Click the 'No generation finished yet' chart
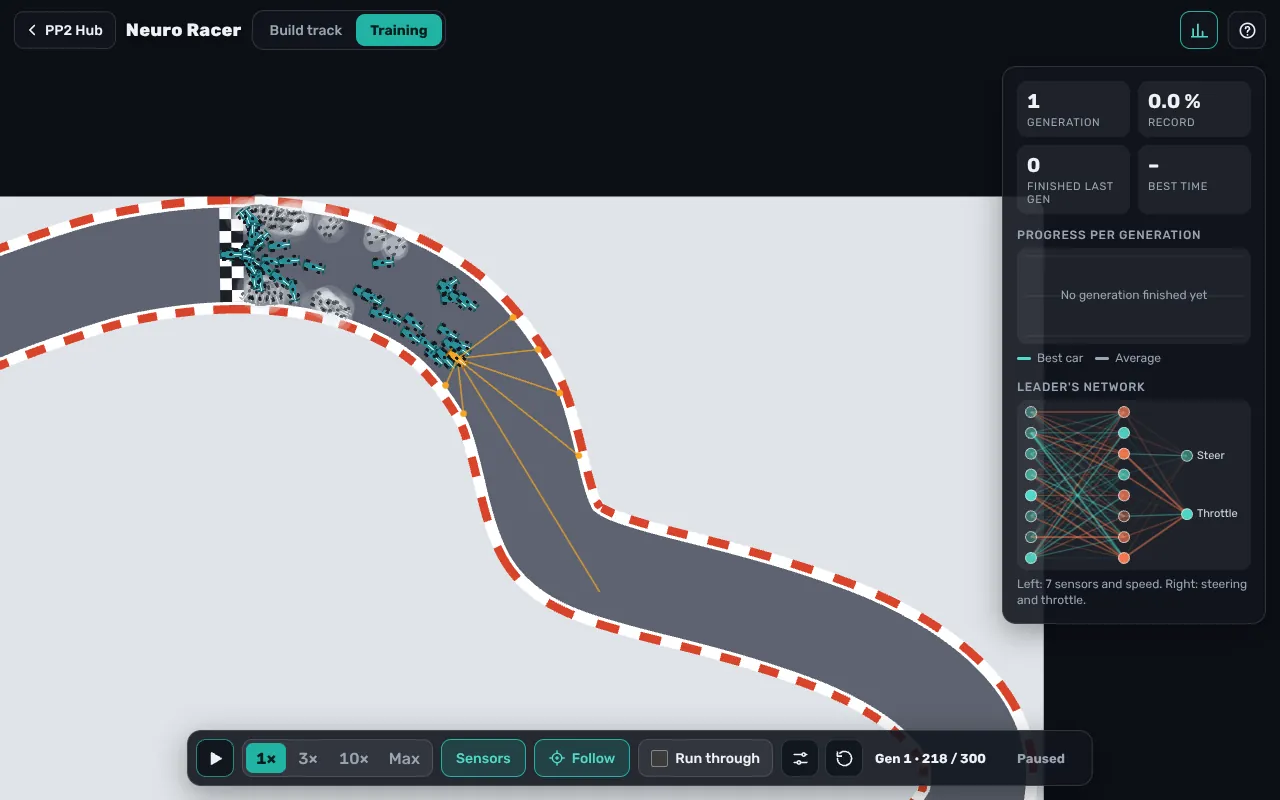Image resolution: width=1280 pixels, height=800 pixels. pyautogui.click(x=1134, y=296)
